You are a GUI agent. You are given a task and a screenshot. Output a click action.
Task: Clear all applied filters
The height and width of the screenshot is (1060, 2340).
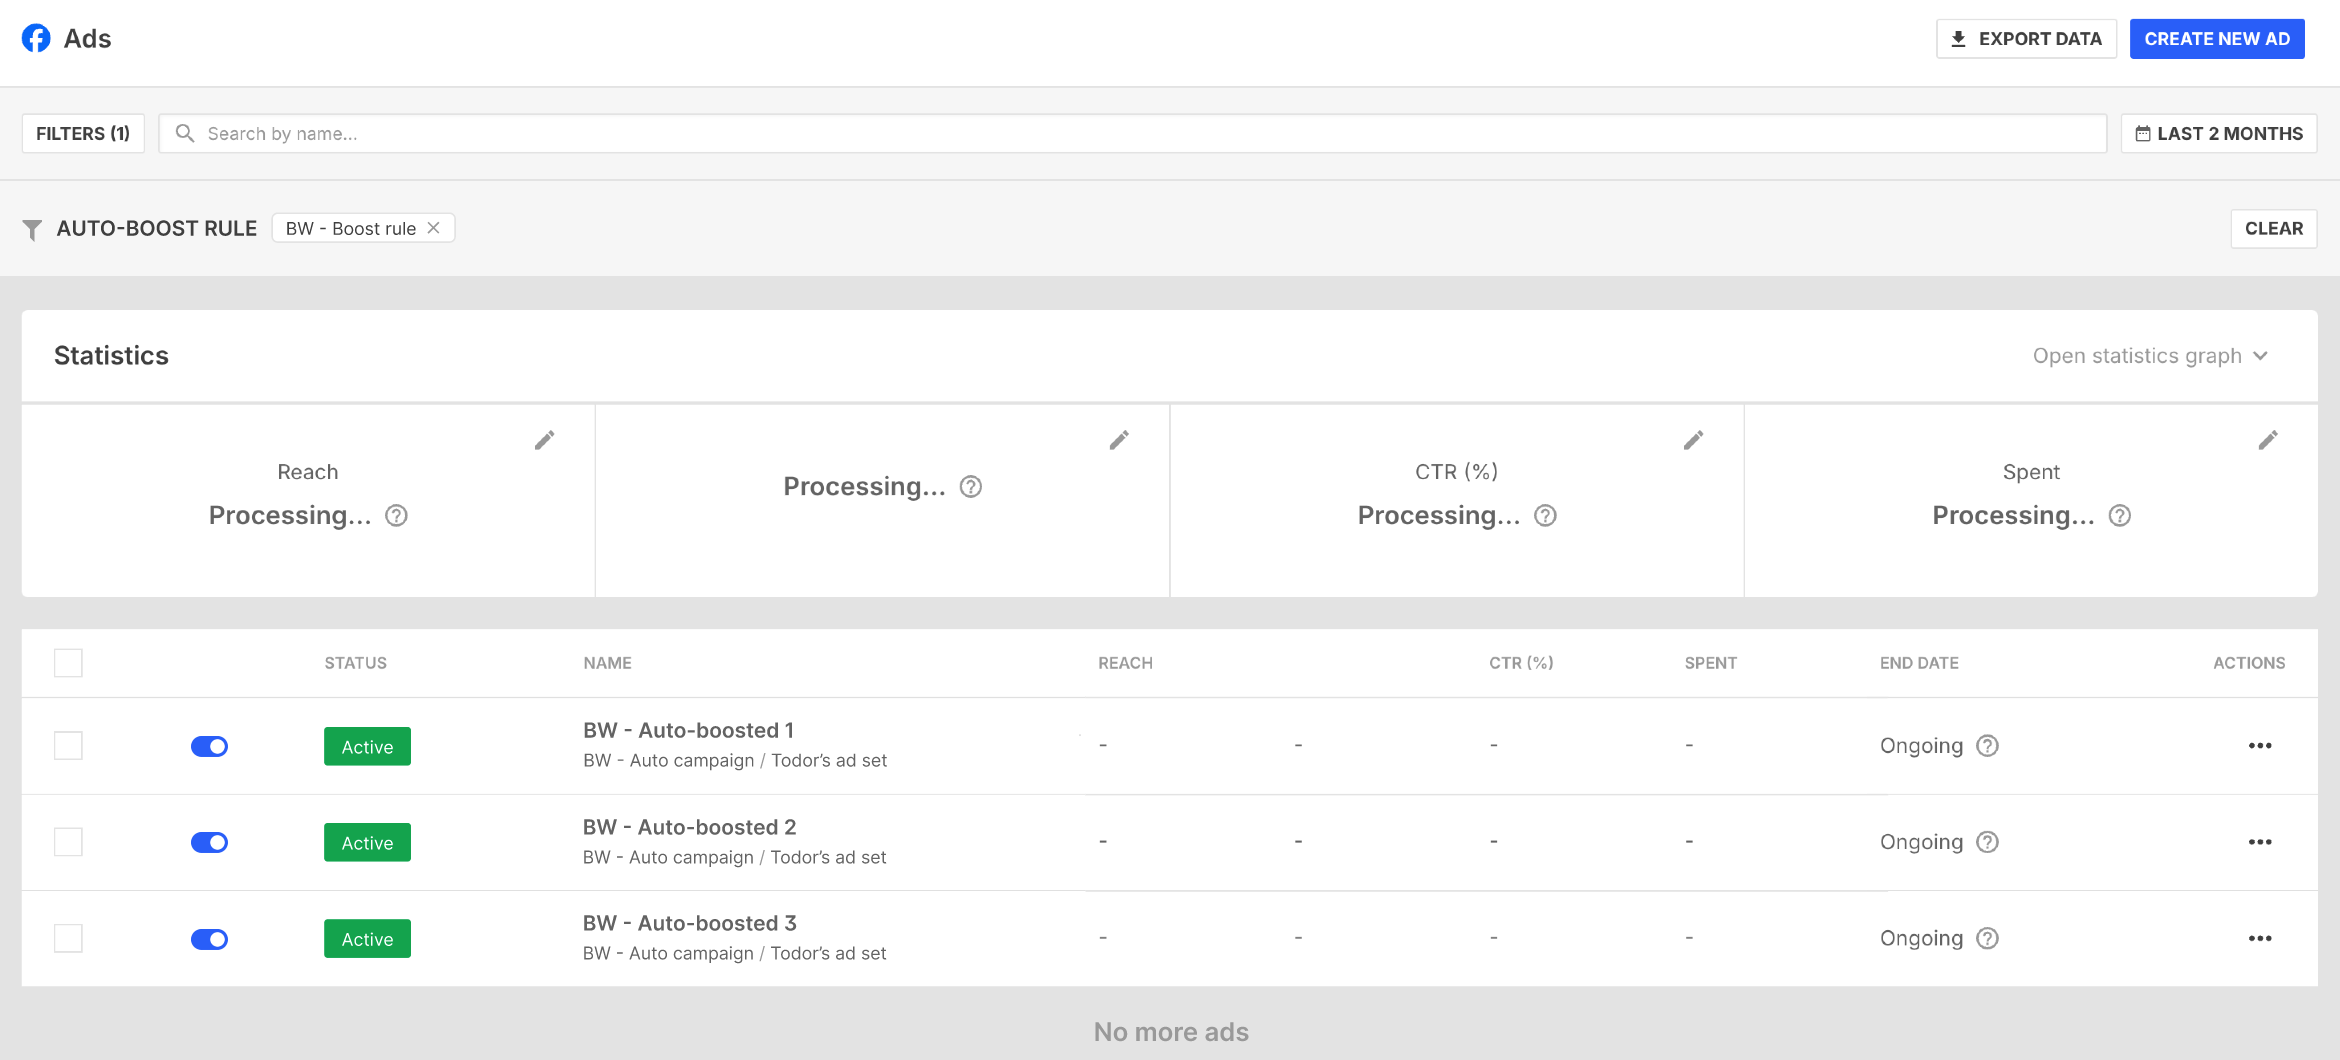tap(2273, 228)
